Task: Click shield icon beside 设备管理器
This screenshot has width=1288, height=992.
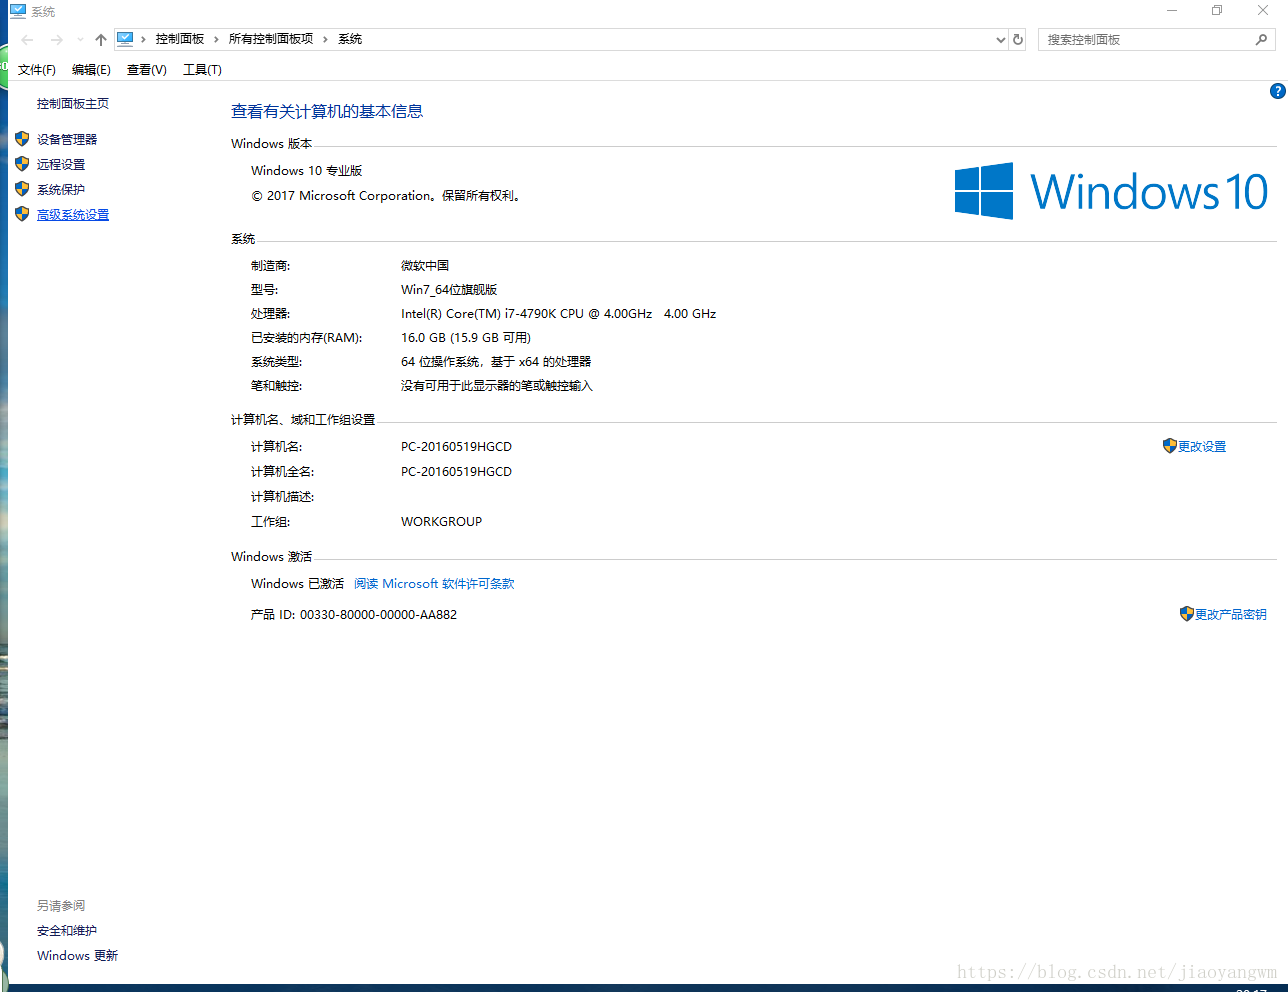Action: point(22,139)
